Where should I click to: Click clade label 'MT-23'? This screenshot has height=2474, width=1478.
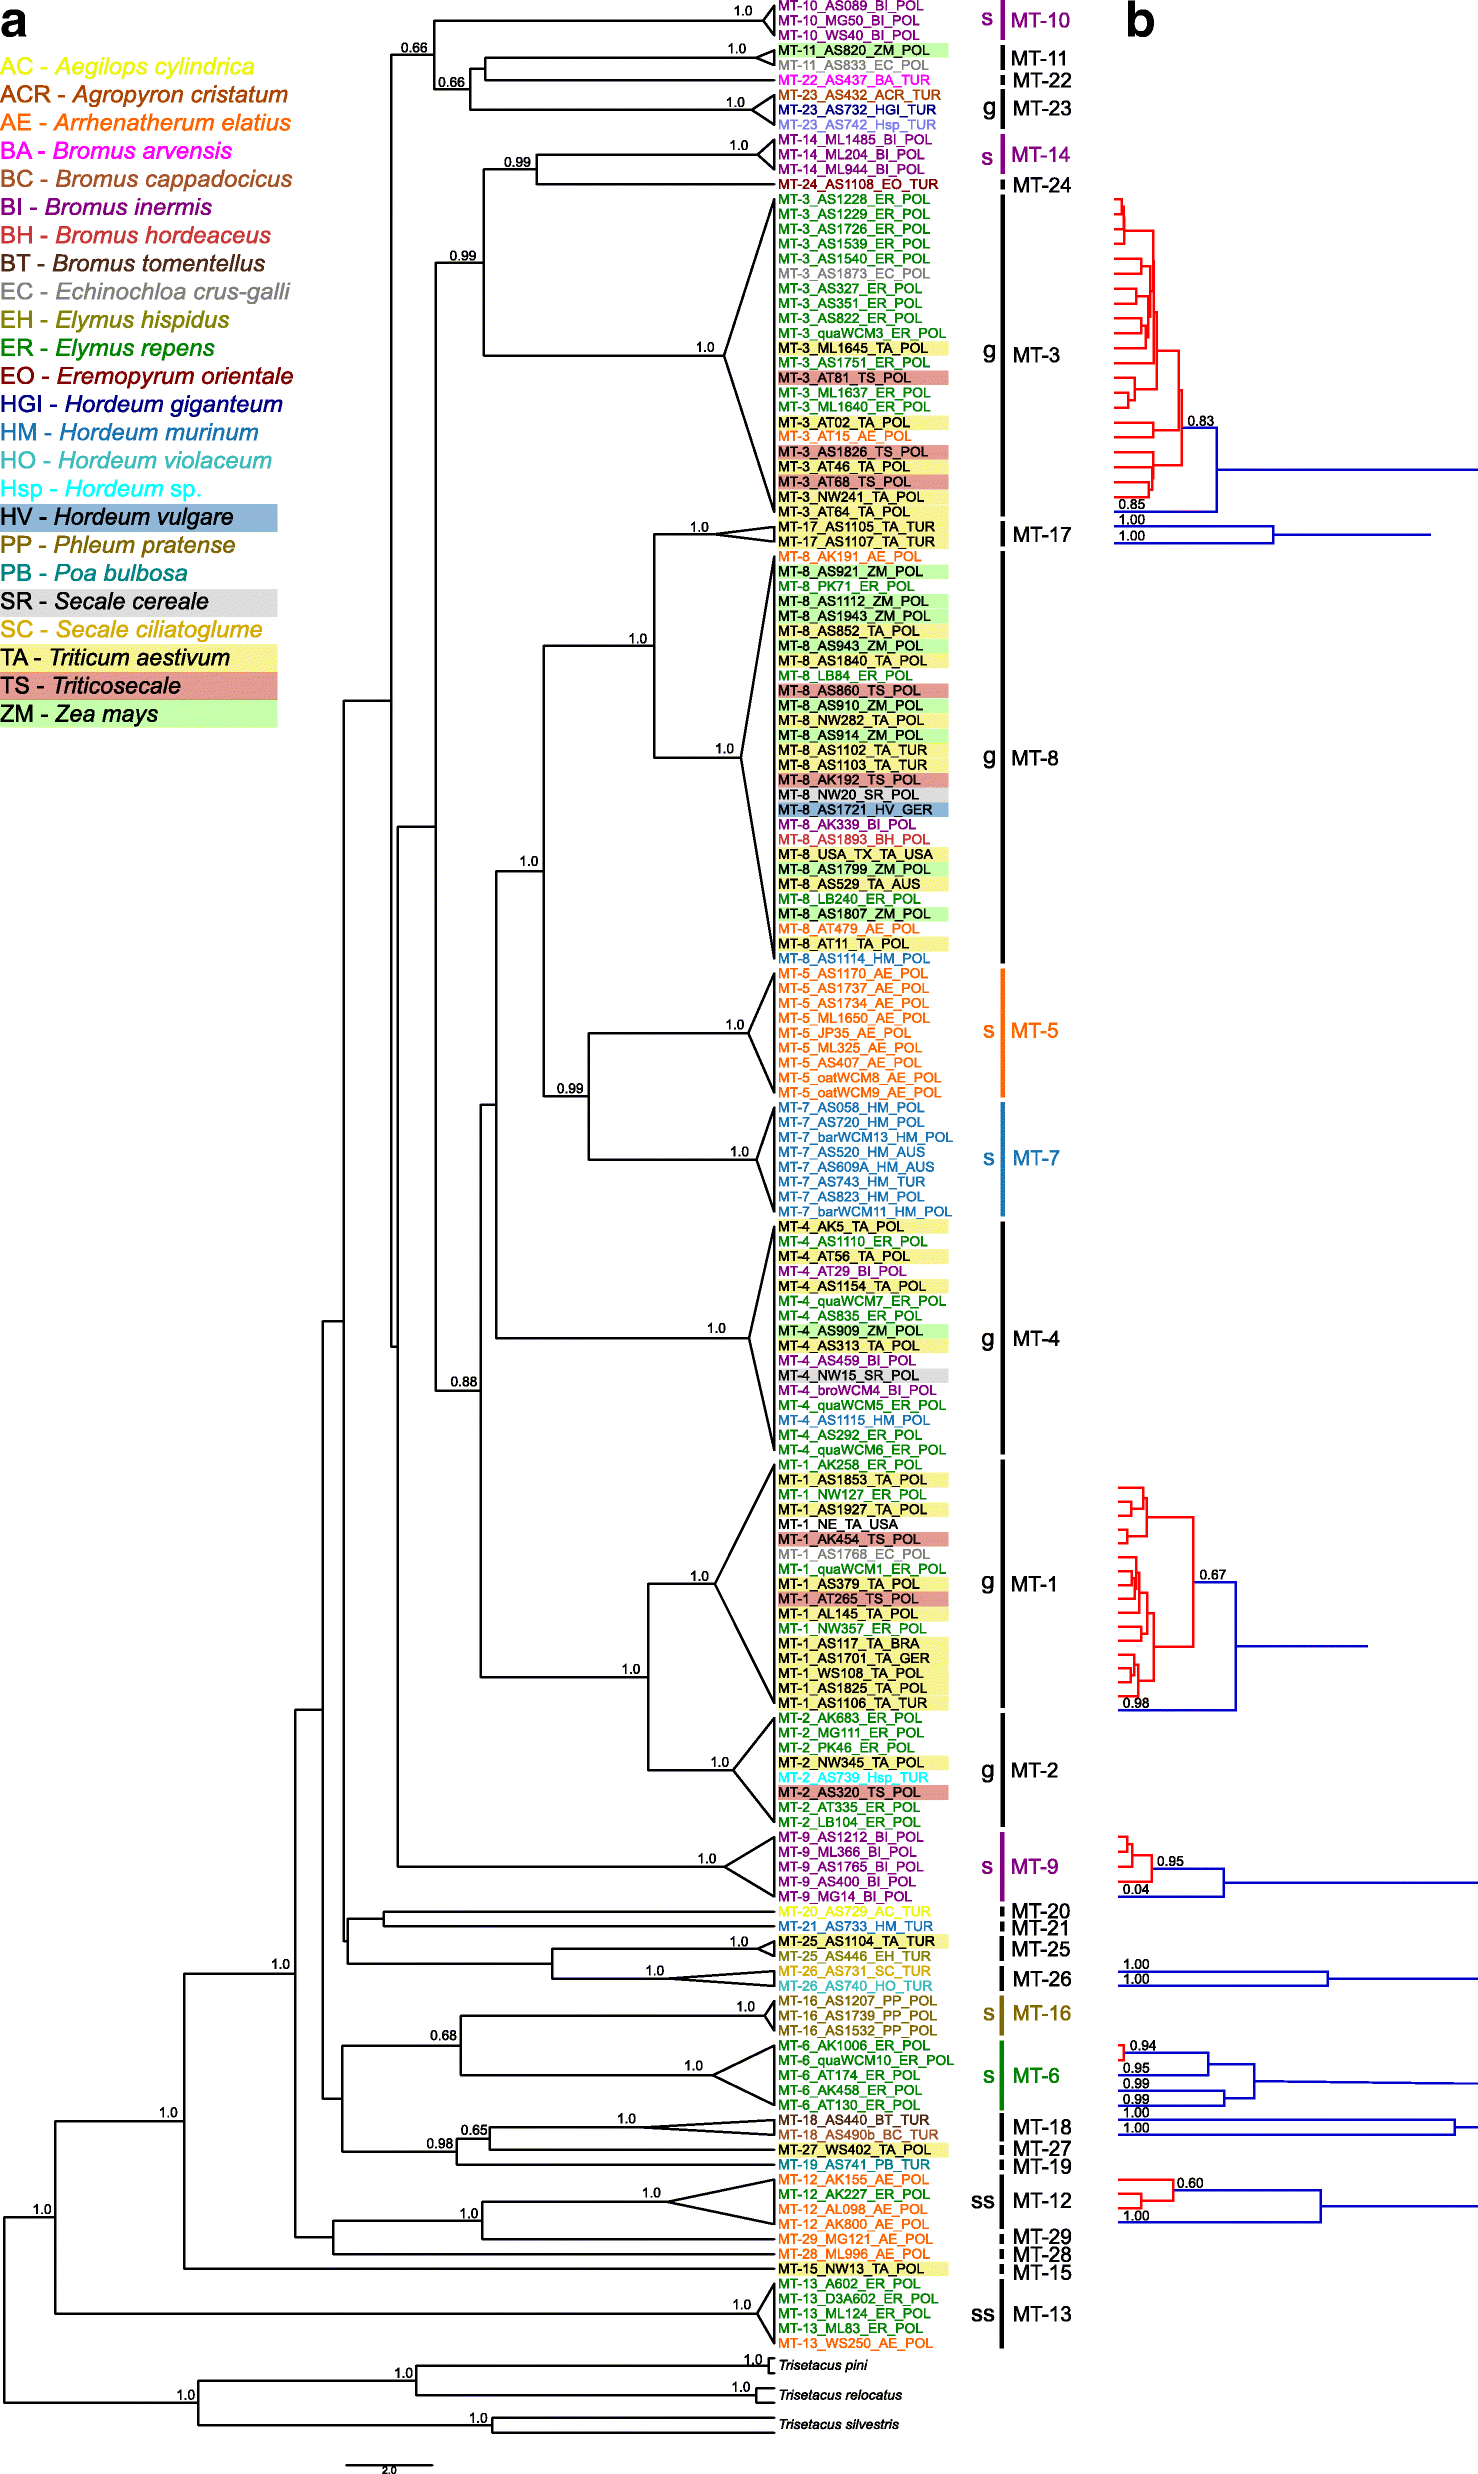[x=1042, y=109]
